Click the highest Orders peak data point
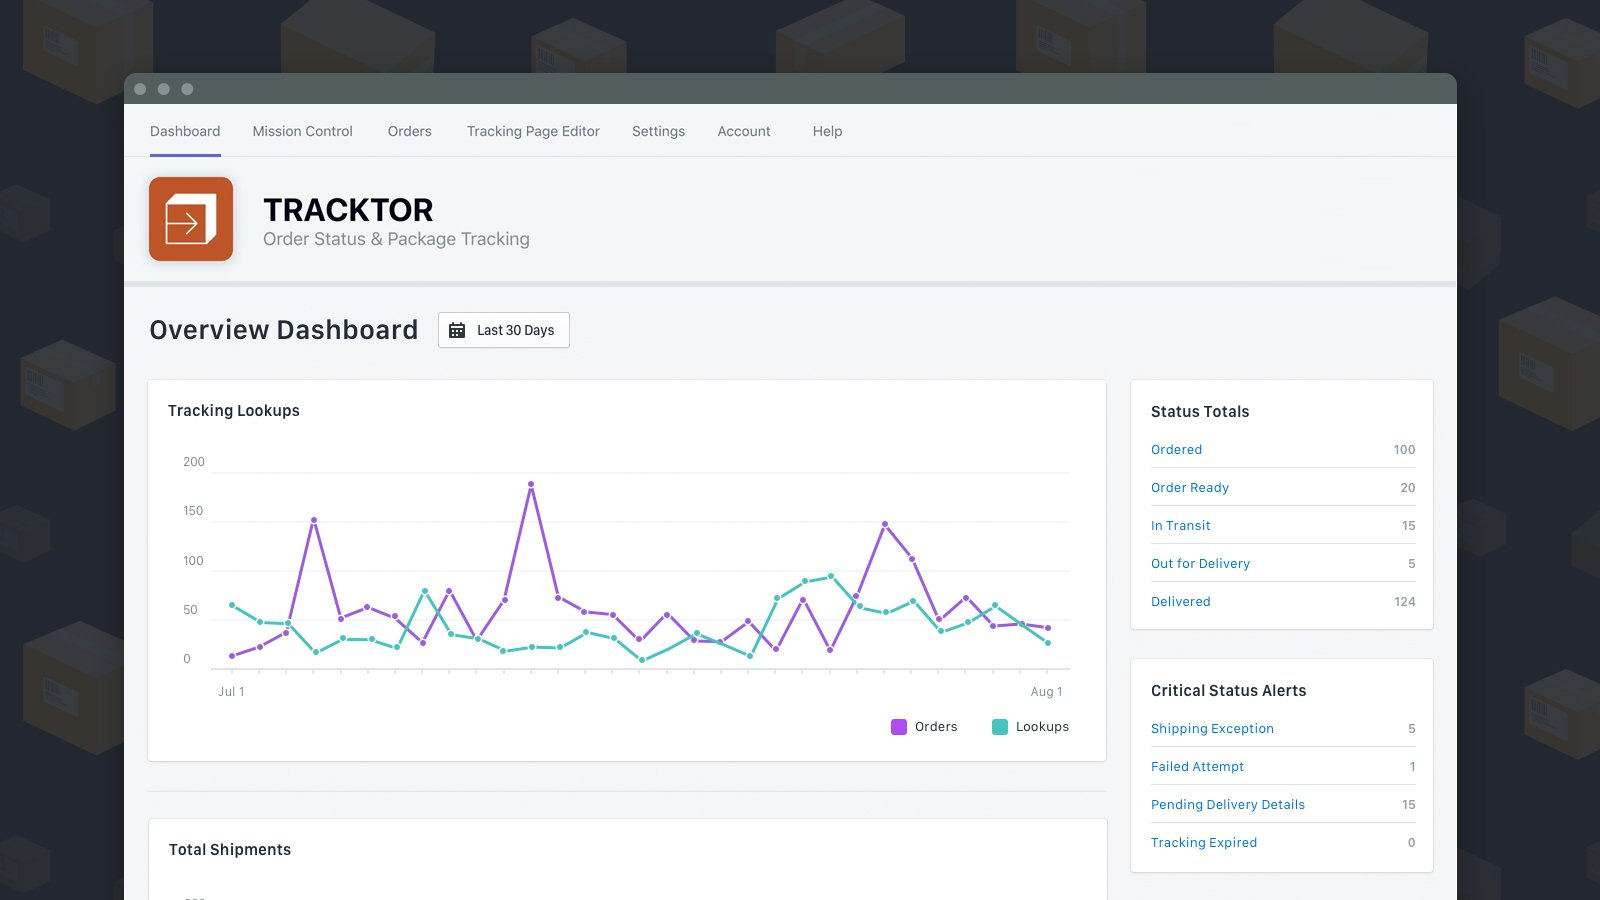 531,484
